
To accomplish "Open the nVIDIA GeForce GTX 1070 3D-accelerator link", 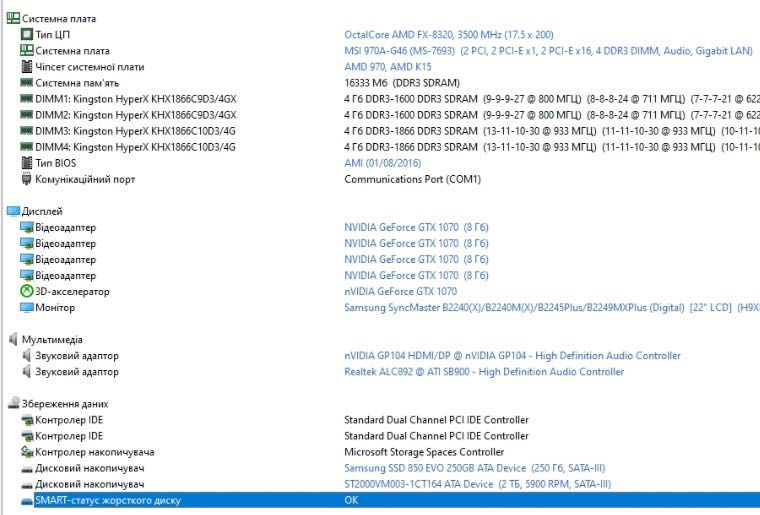I will (400, 291).
